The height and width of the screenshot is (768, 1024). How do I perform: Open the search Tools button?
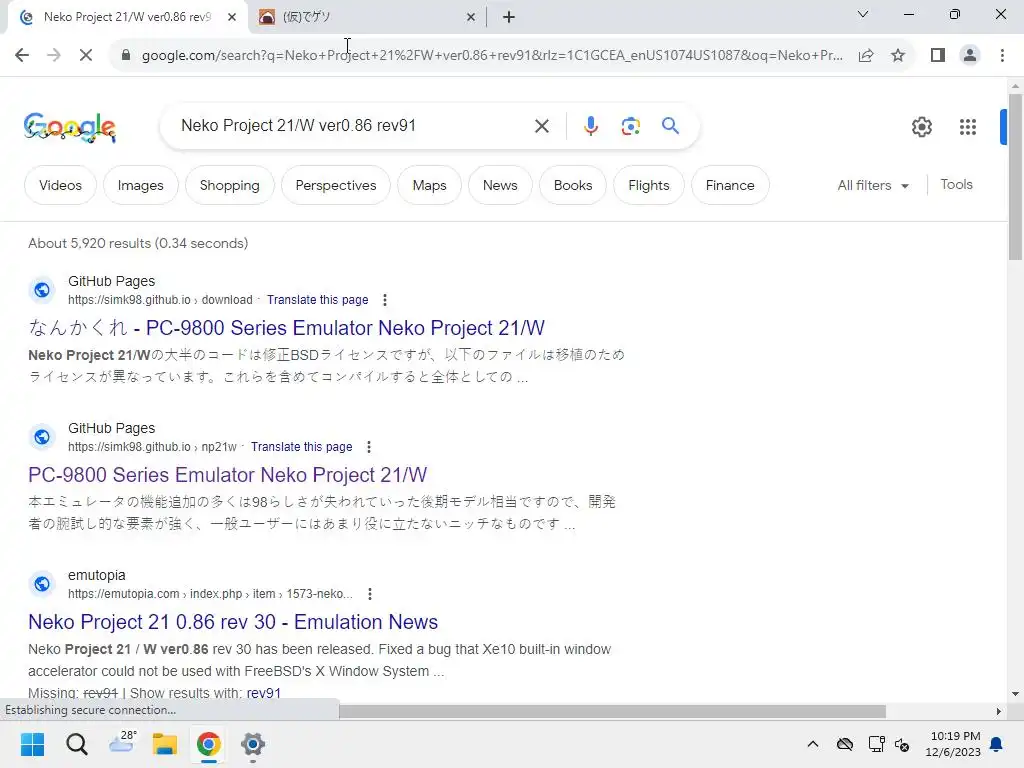pyautogui.click(x=956, y=185)
